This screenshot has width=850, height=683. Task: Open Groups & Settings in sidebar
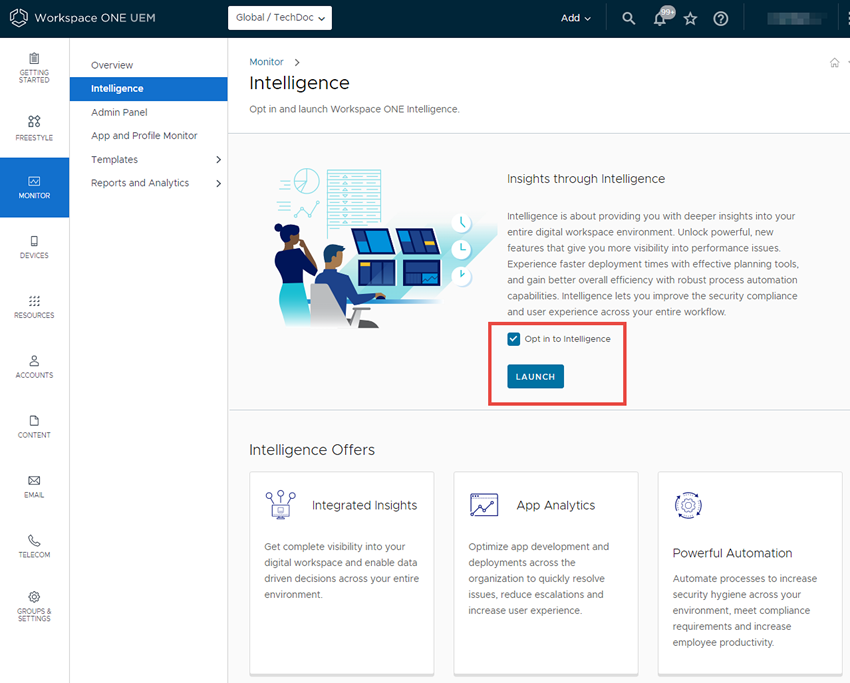click(34, 607)
